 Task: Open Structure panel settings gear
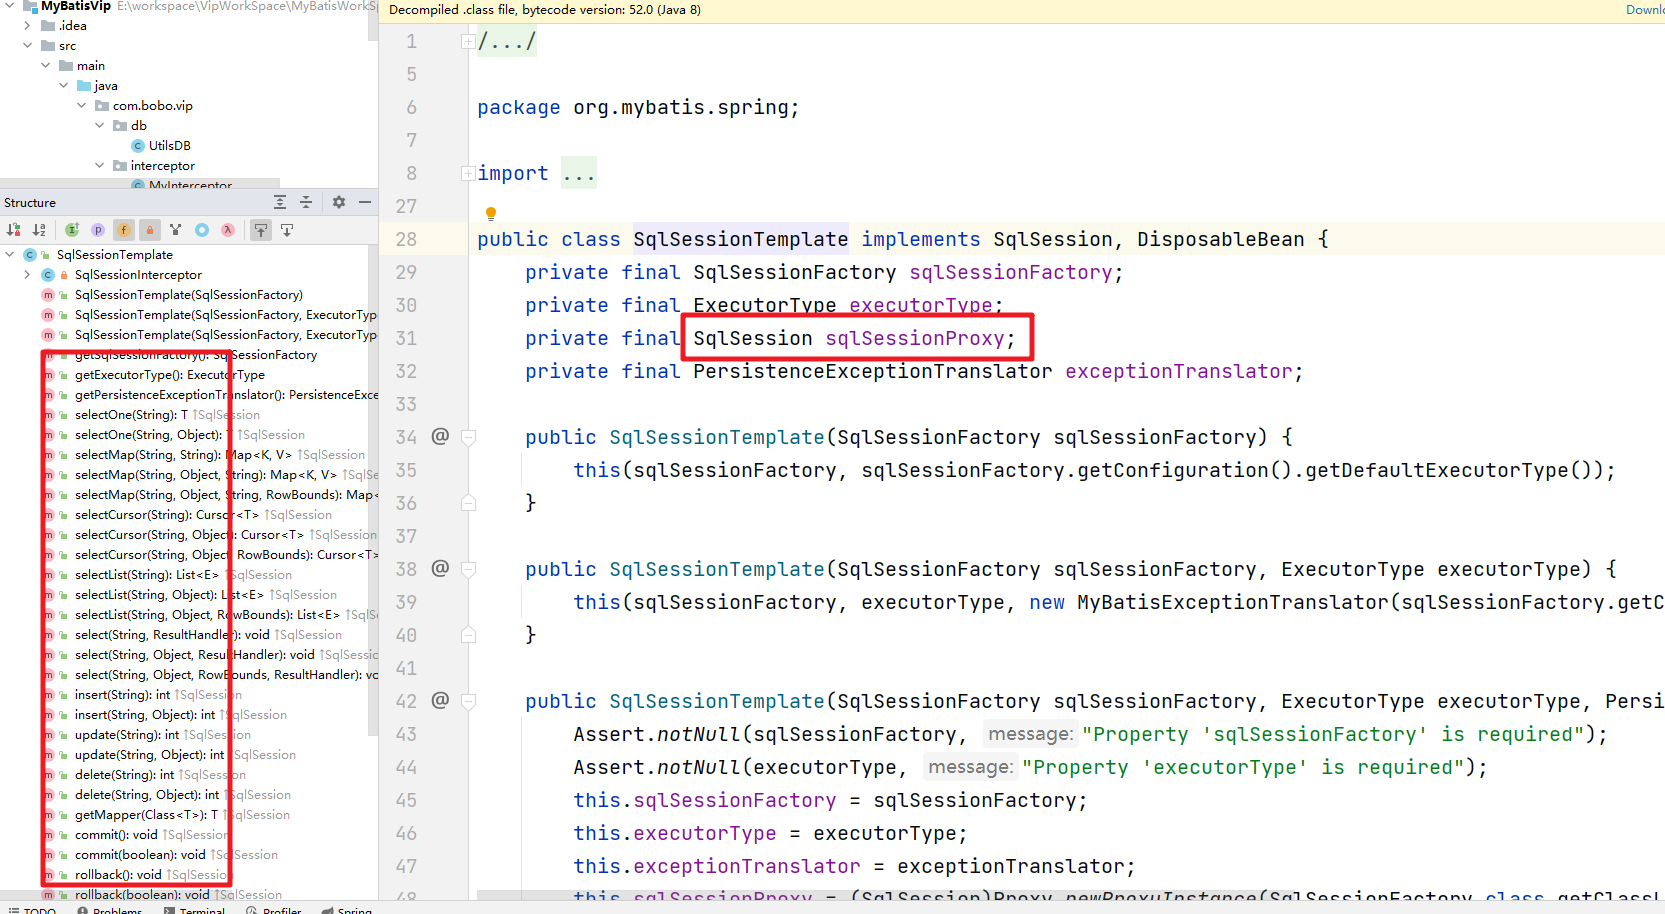pos(339,202)
